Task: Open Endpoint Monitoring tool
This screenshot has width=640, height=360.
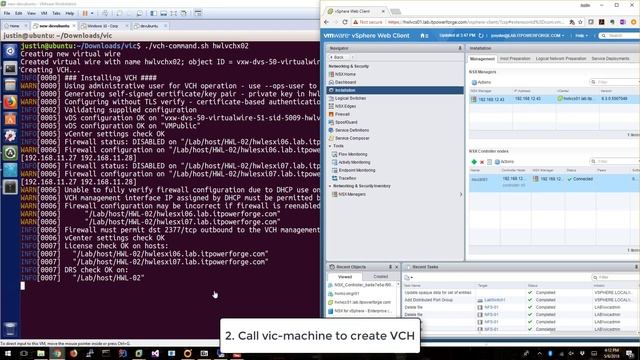Action: pos(356,170)
